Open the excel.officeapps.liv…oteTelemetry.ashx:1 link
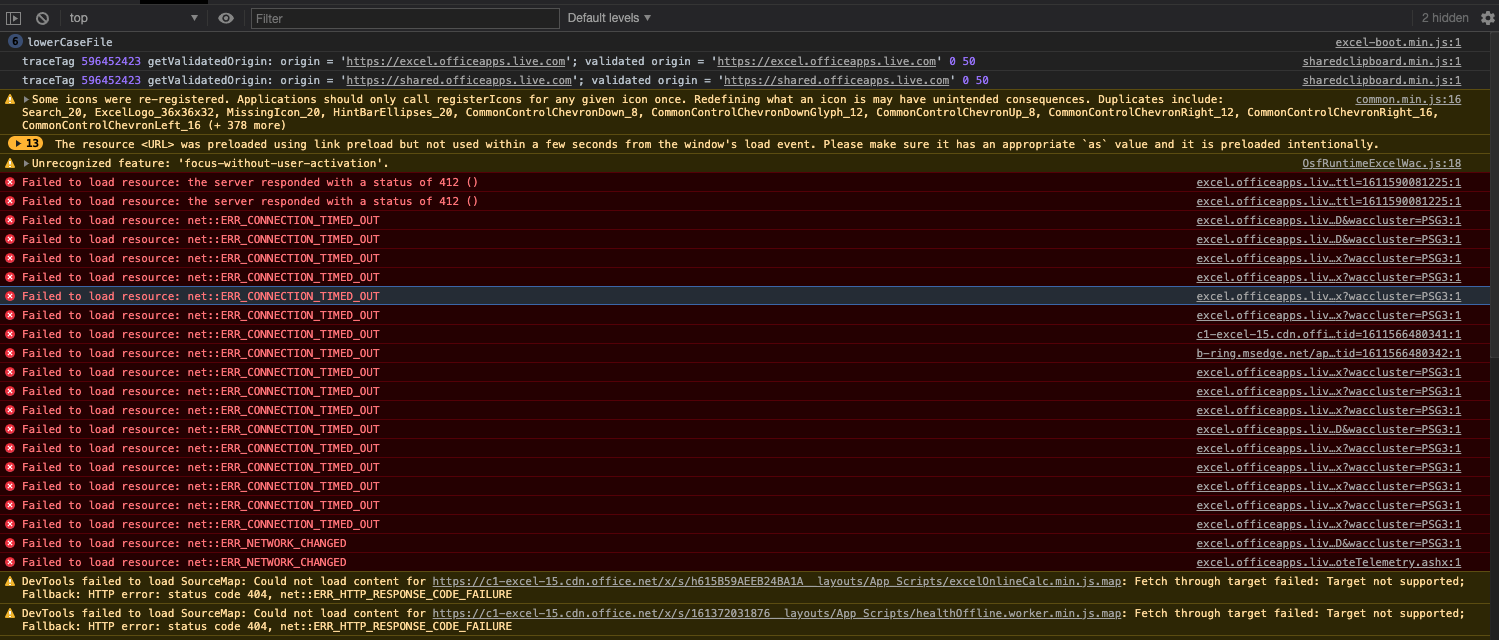 pos(1329,562)
